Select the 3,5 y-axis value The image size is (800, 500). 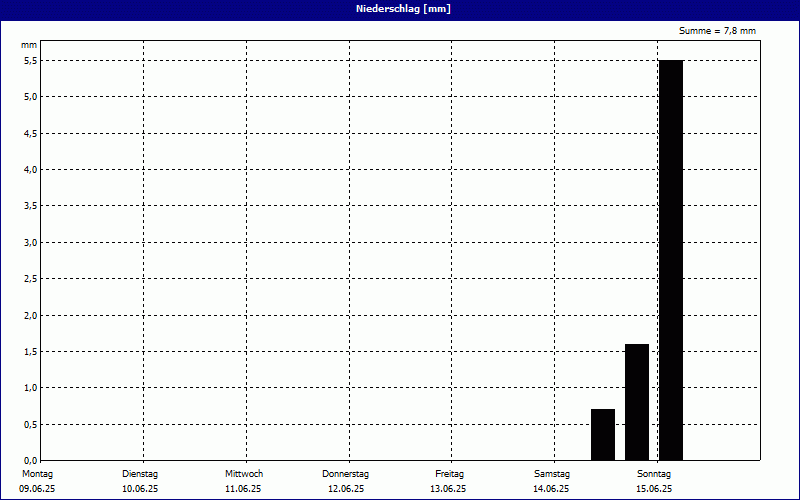click(31, 206)
